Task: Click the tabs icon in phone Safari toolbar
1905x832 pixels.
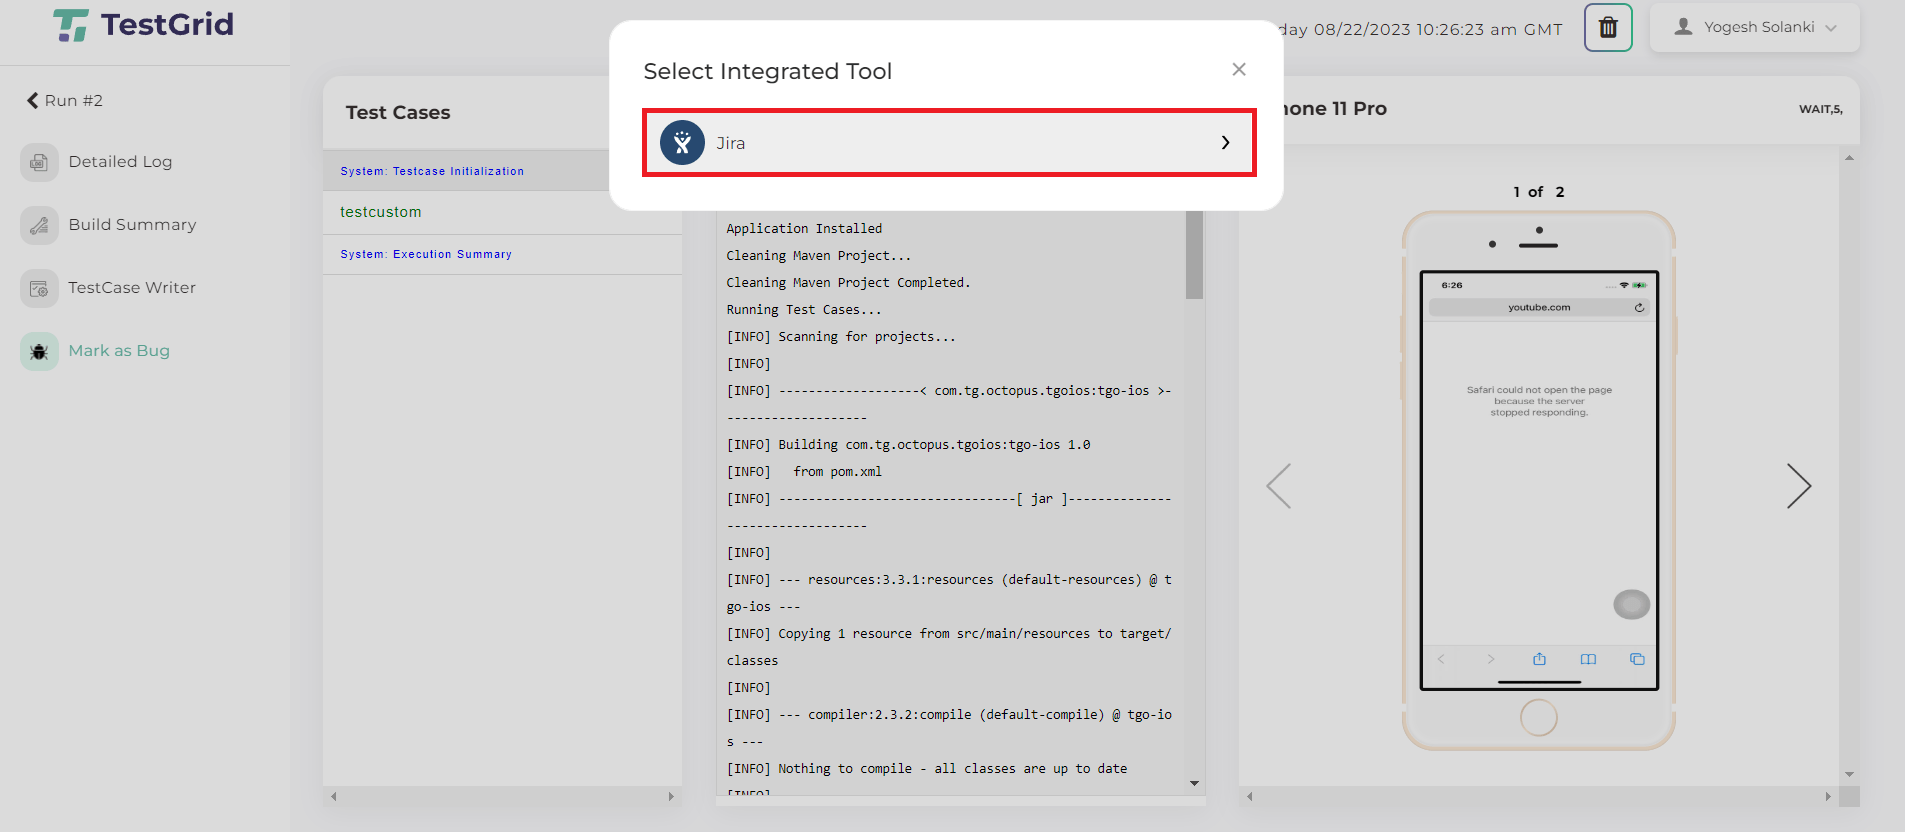Action: [x=1637, y=659]
